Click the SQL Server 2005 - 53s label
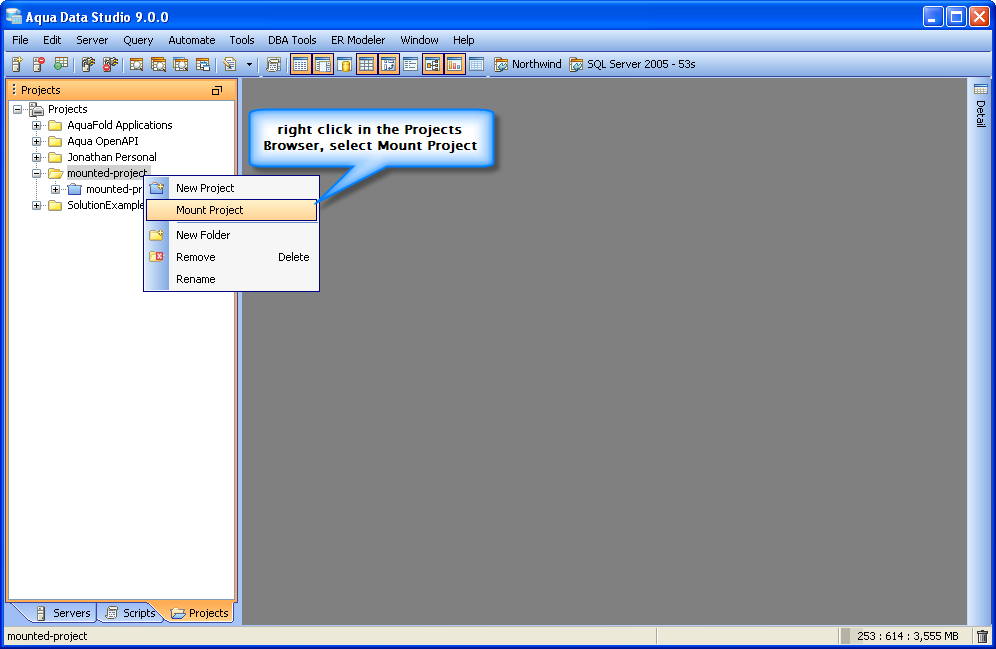 tap(641, 64)
